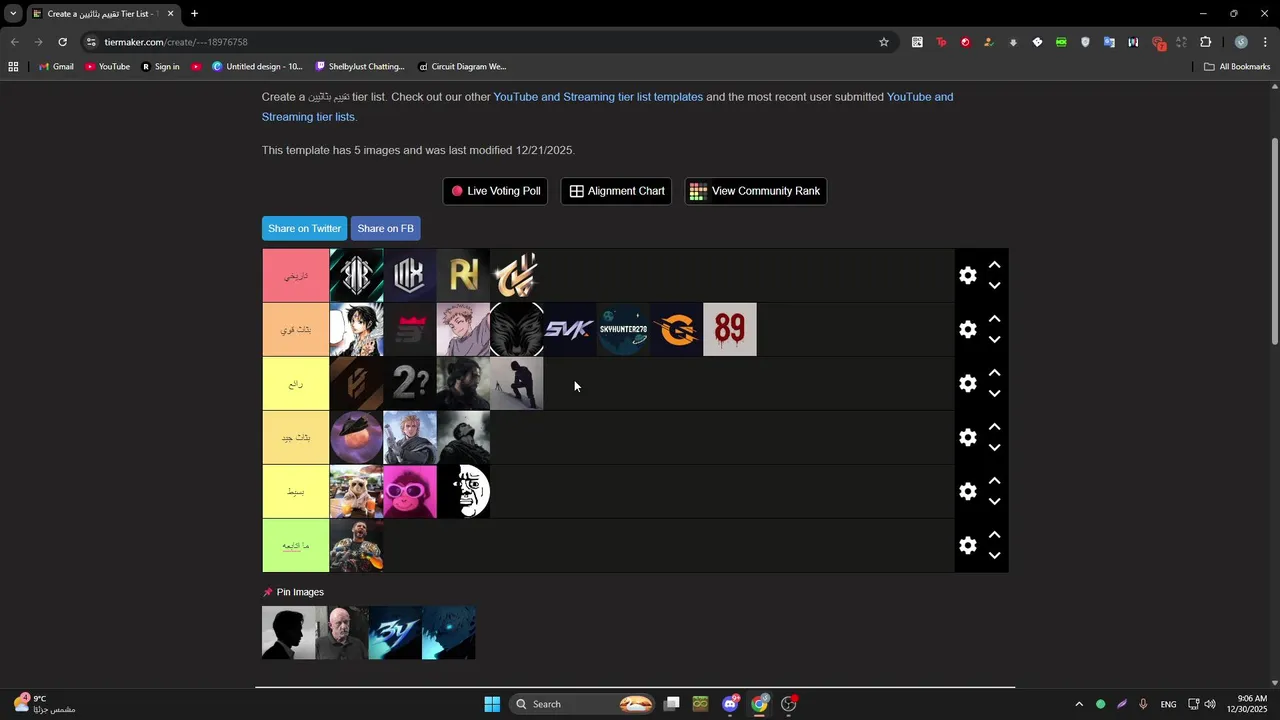This screenshot has width=1280, height=720.
Task: Open the Alignment Chart
Action: click(x=616, y=191)
